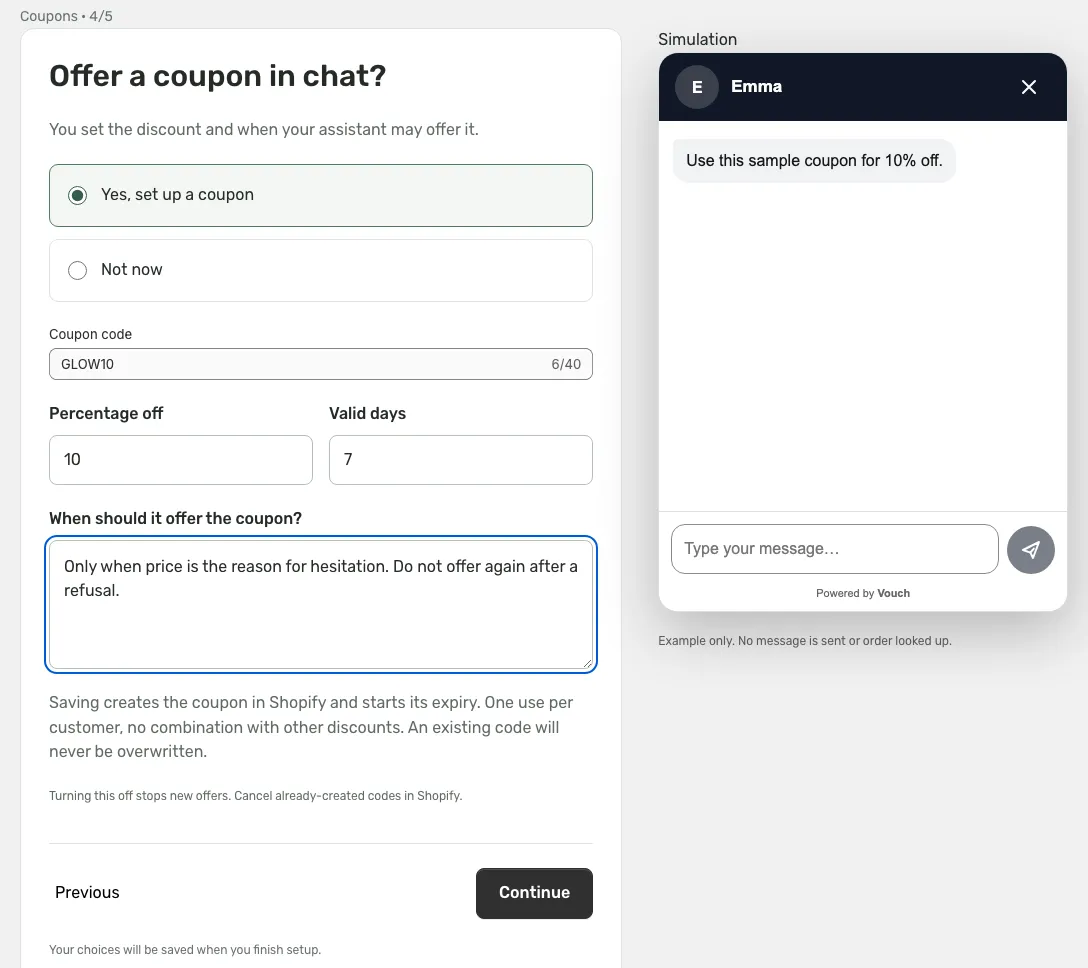Click the Emma name in chat header
This screenshot has height=968, width=1088.
756,87
